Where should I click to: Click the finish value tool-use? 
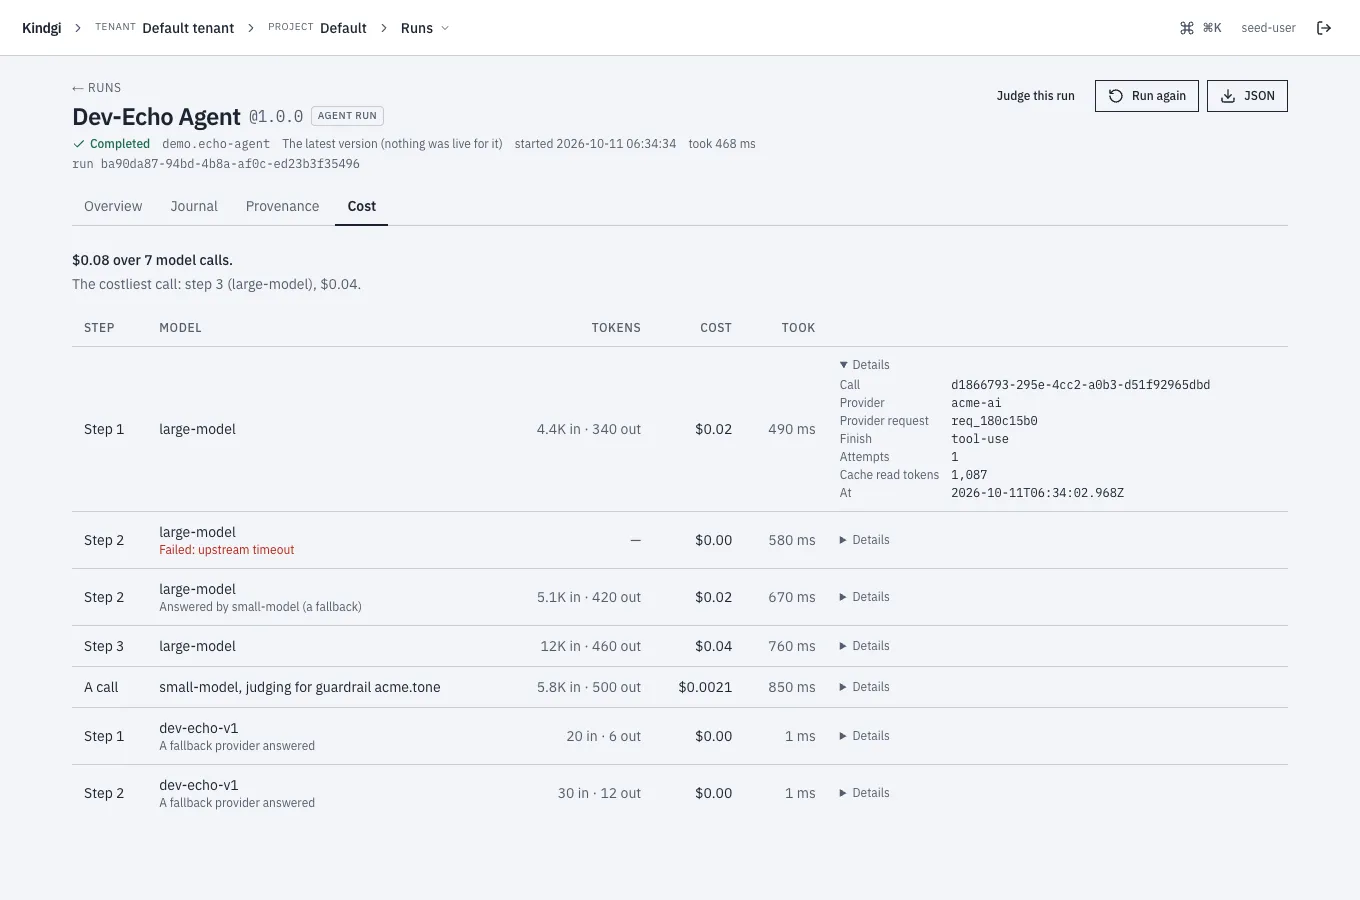(980, 439)
